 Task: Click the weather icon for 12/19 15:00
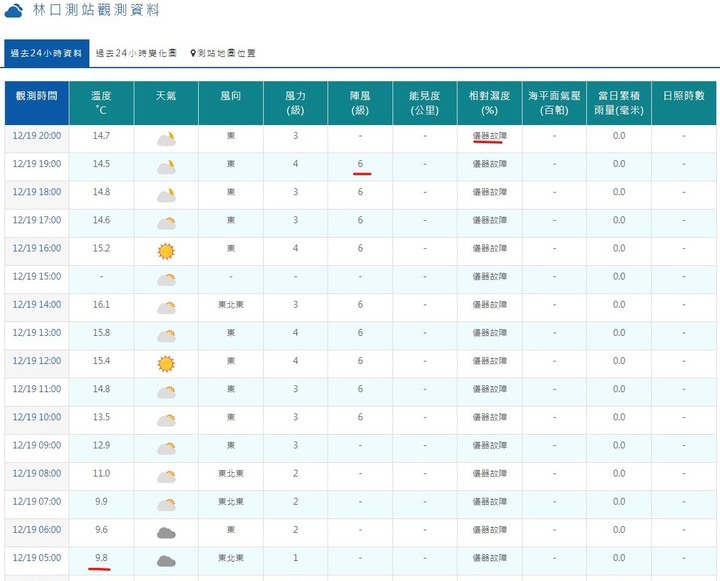[x=166, y=279]
